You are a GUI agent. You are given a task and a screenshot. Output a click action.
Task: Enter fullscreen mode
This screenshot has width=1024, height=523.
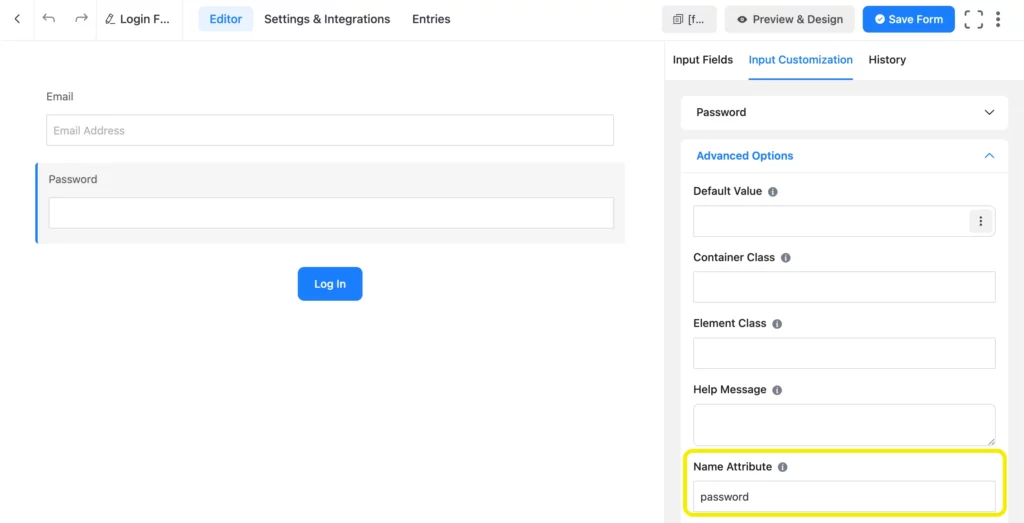click(973, 19)
